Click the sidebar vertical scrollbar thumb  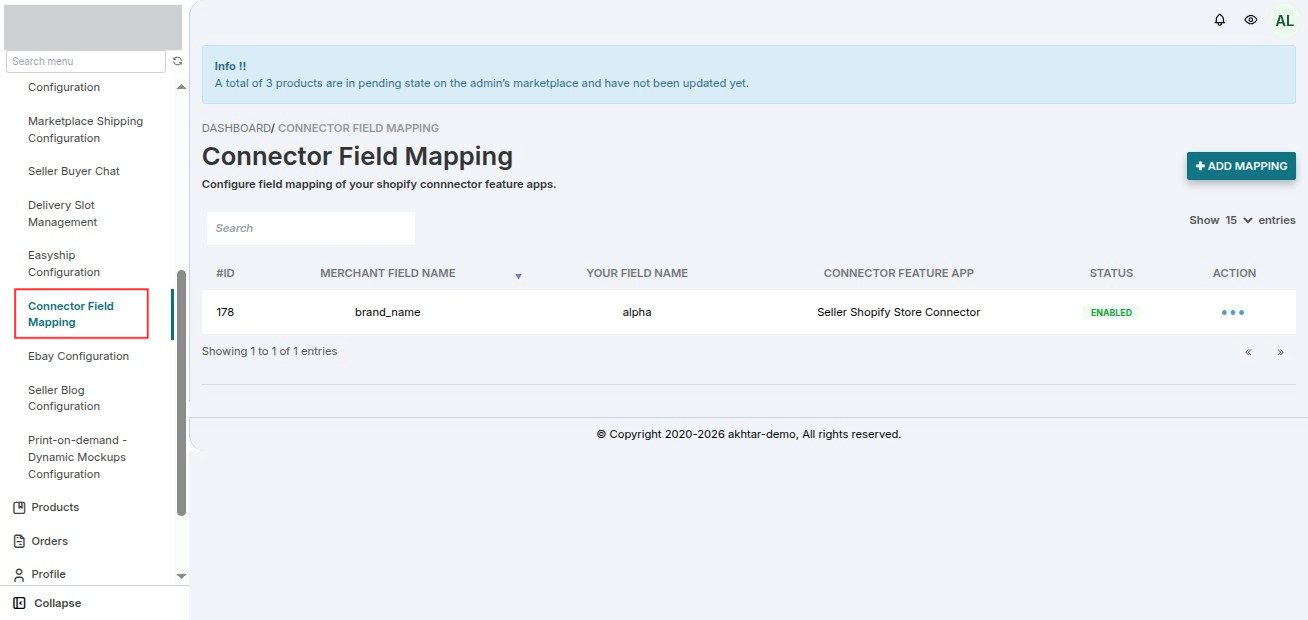click(x=181, y=392)
